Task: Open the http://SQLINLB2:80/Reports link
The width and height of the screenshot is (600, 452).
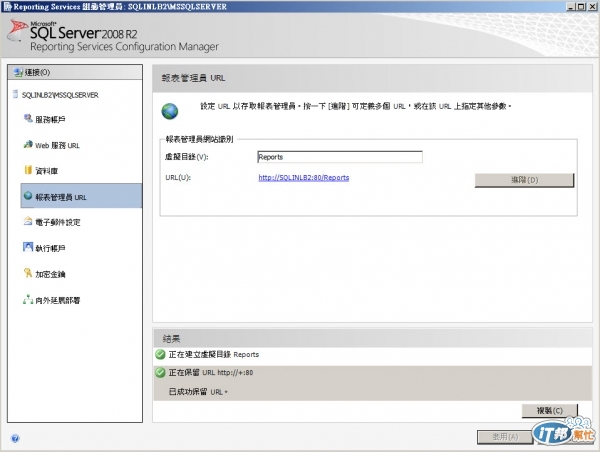Action: point(304,178)
